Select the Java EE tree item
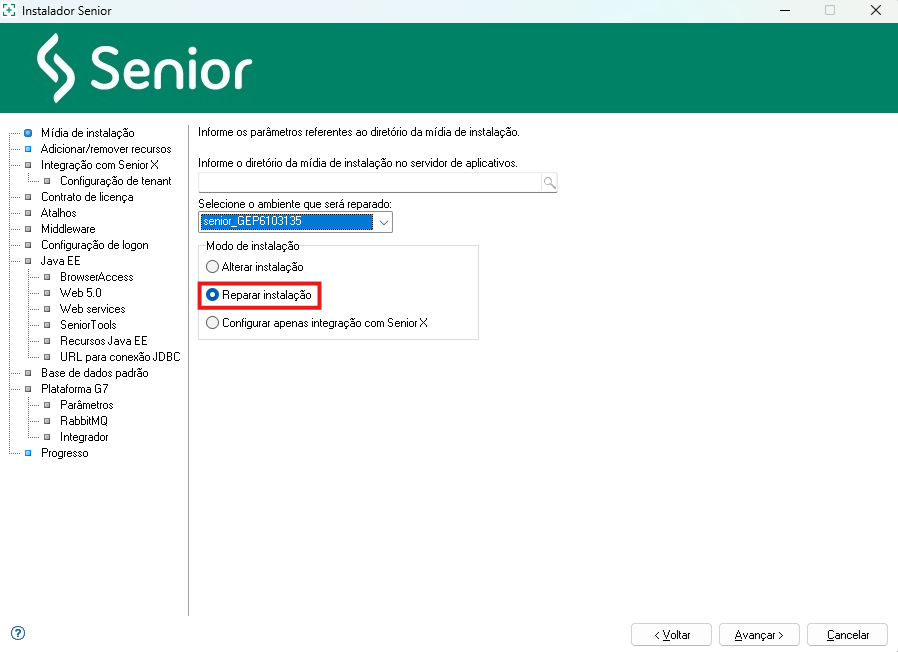Image resolution: width=898 pixels, height=652 pixels. tap(61, 261)
